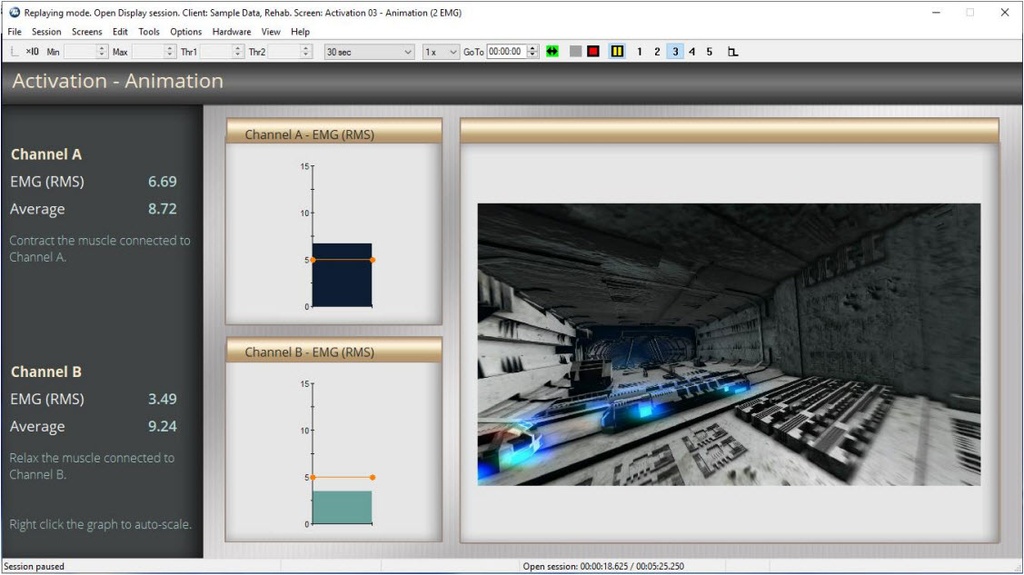
Task: Click Channel B Average value 9.24
Action: tap(162, 427)
